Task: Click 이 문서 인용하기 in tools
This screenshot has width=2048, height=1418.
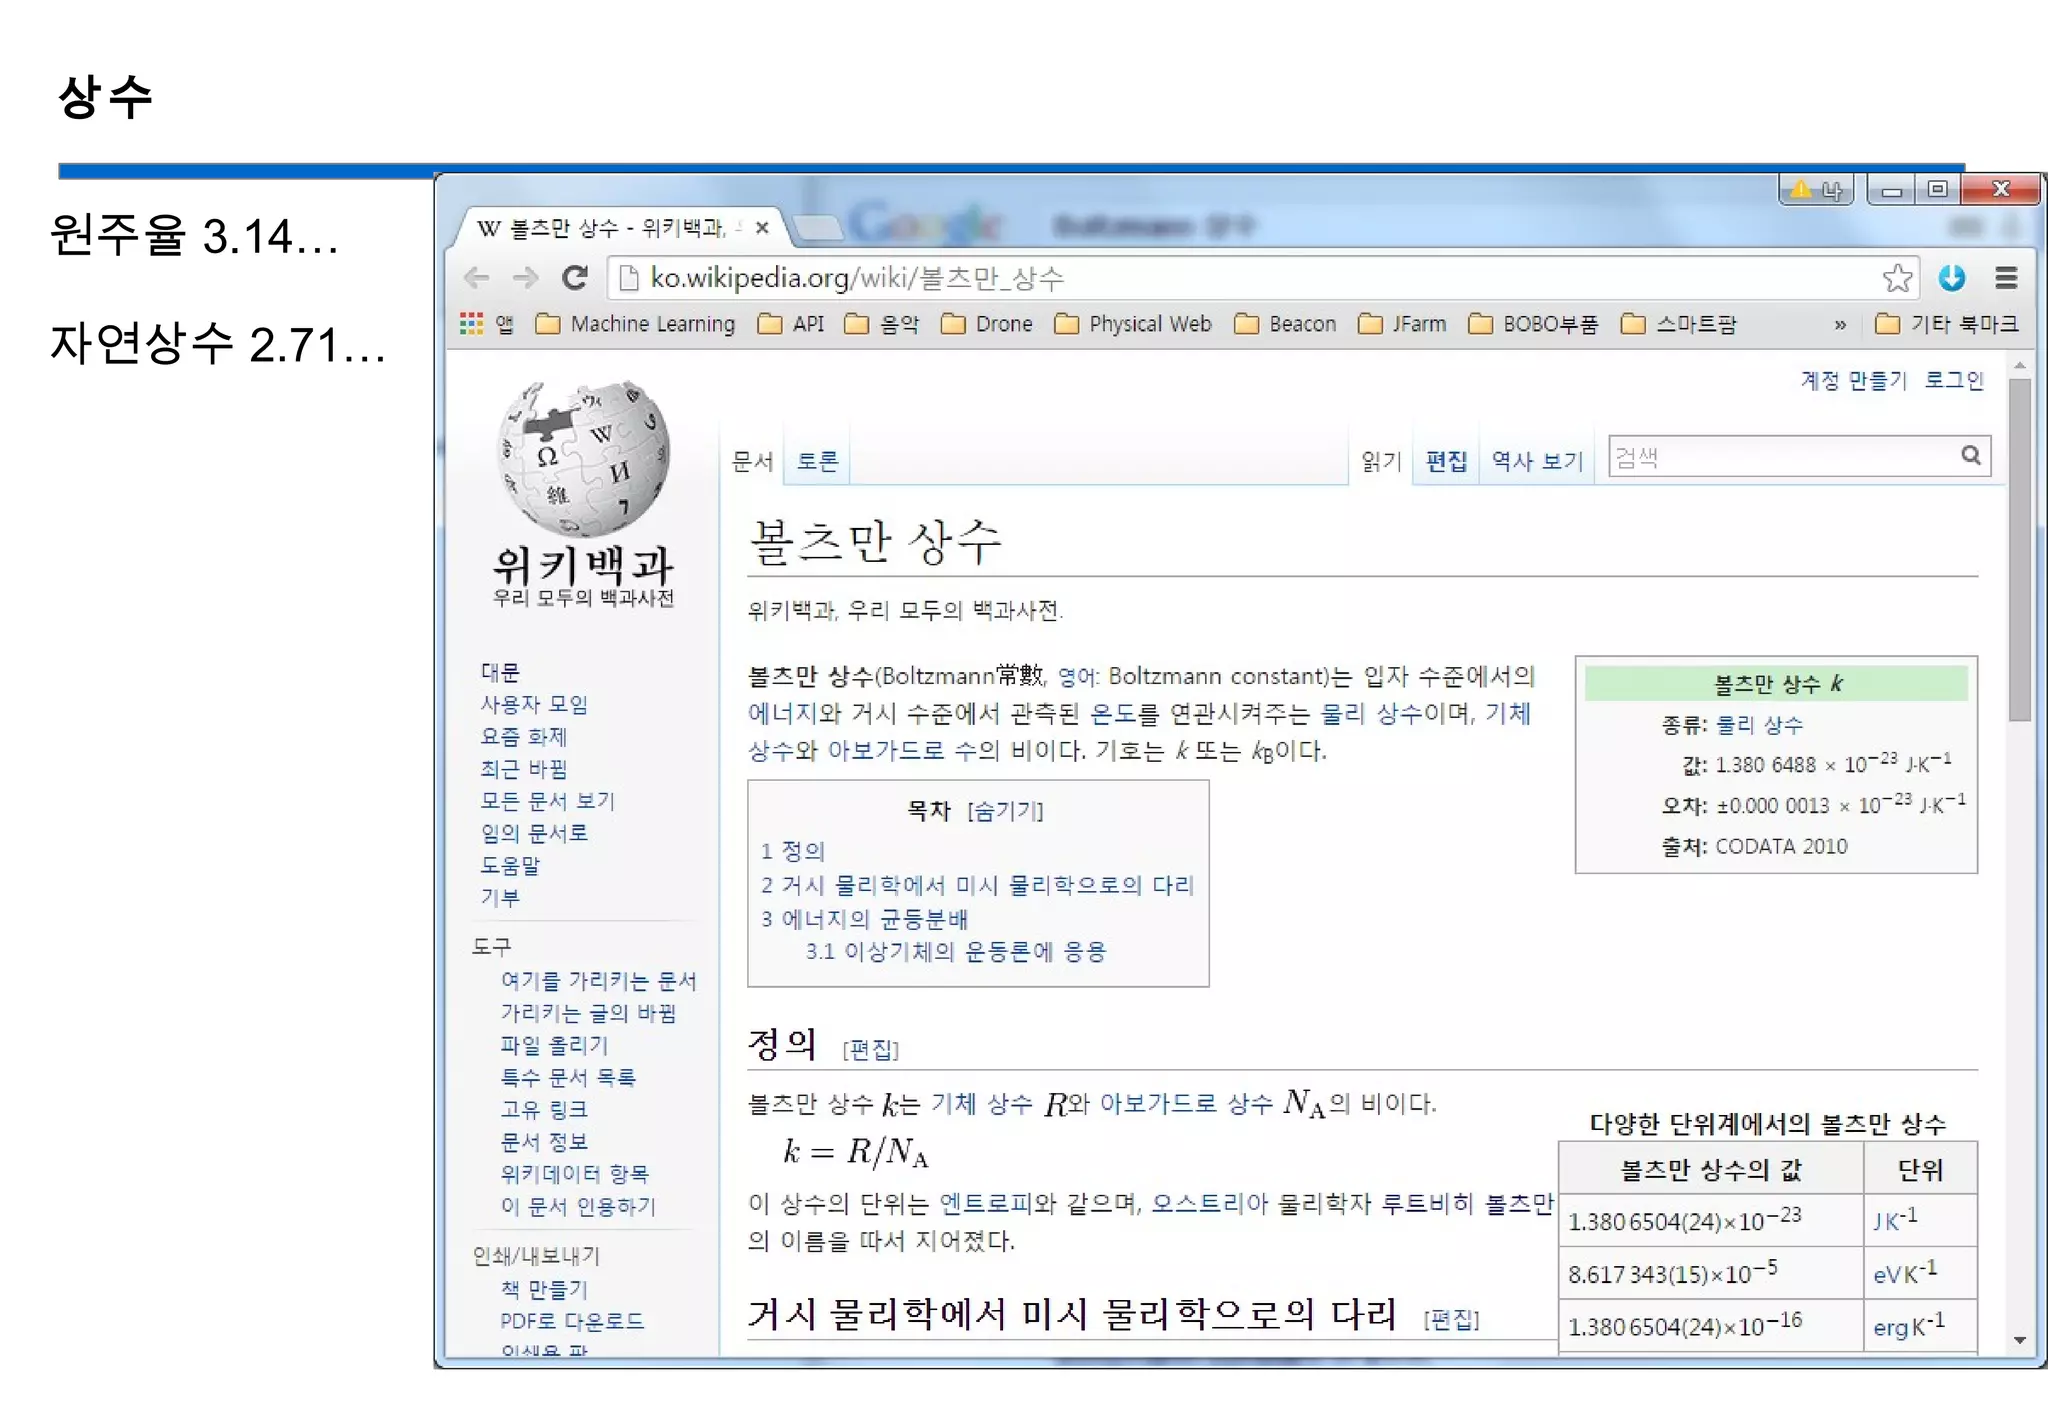Action: [578, 1206]
